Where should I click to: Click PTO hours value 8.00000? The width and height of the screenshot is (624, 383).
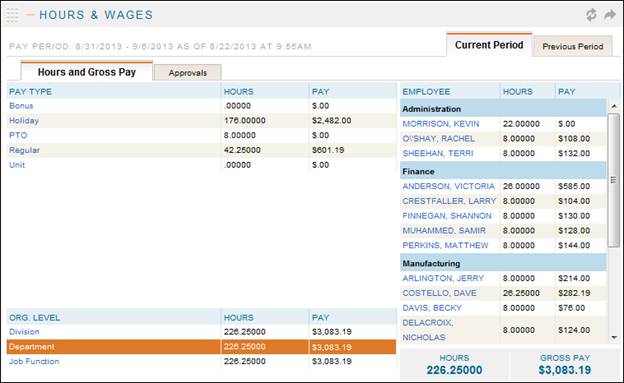click(x=240, y=135)
